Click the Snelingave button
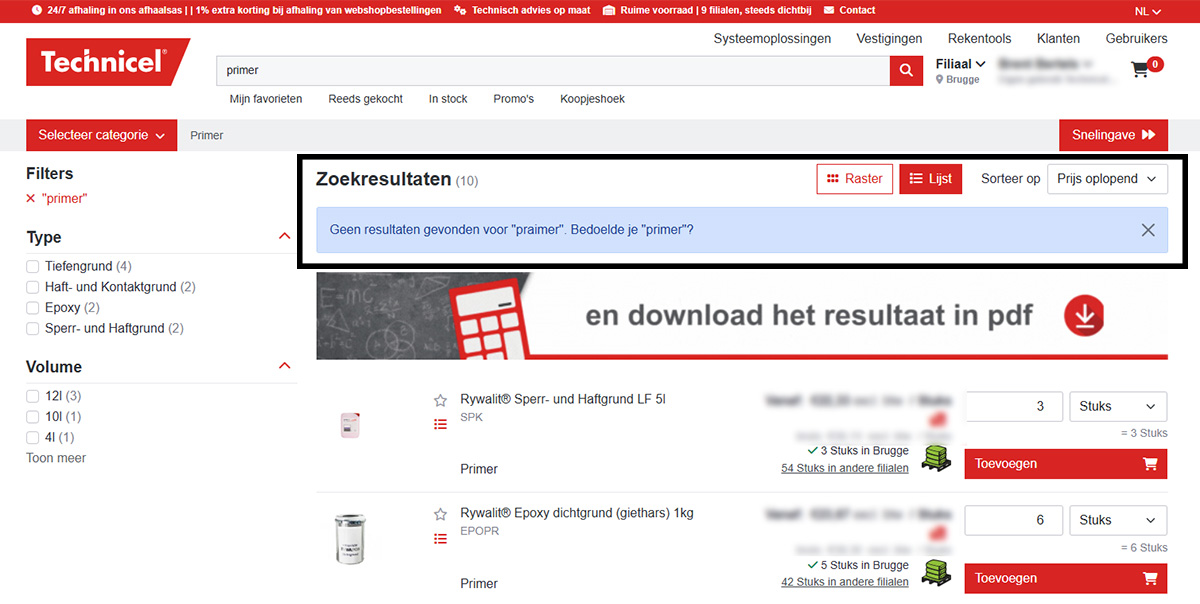Screen dimensions: 1200x604 pyautogui.click(x=1113, y=135)
